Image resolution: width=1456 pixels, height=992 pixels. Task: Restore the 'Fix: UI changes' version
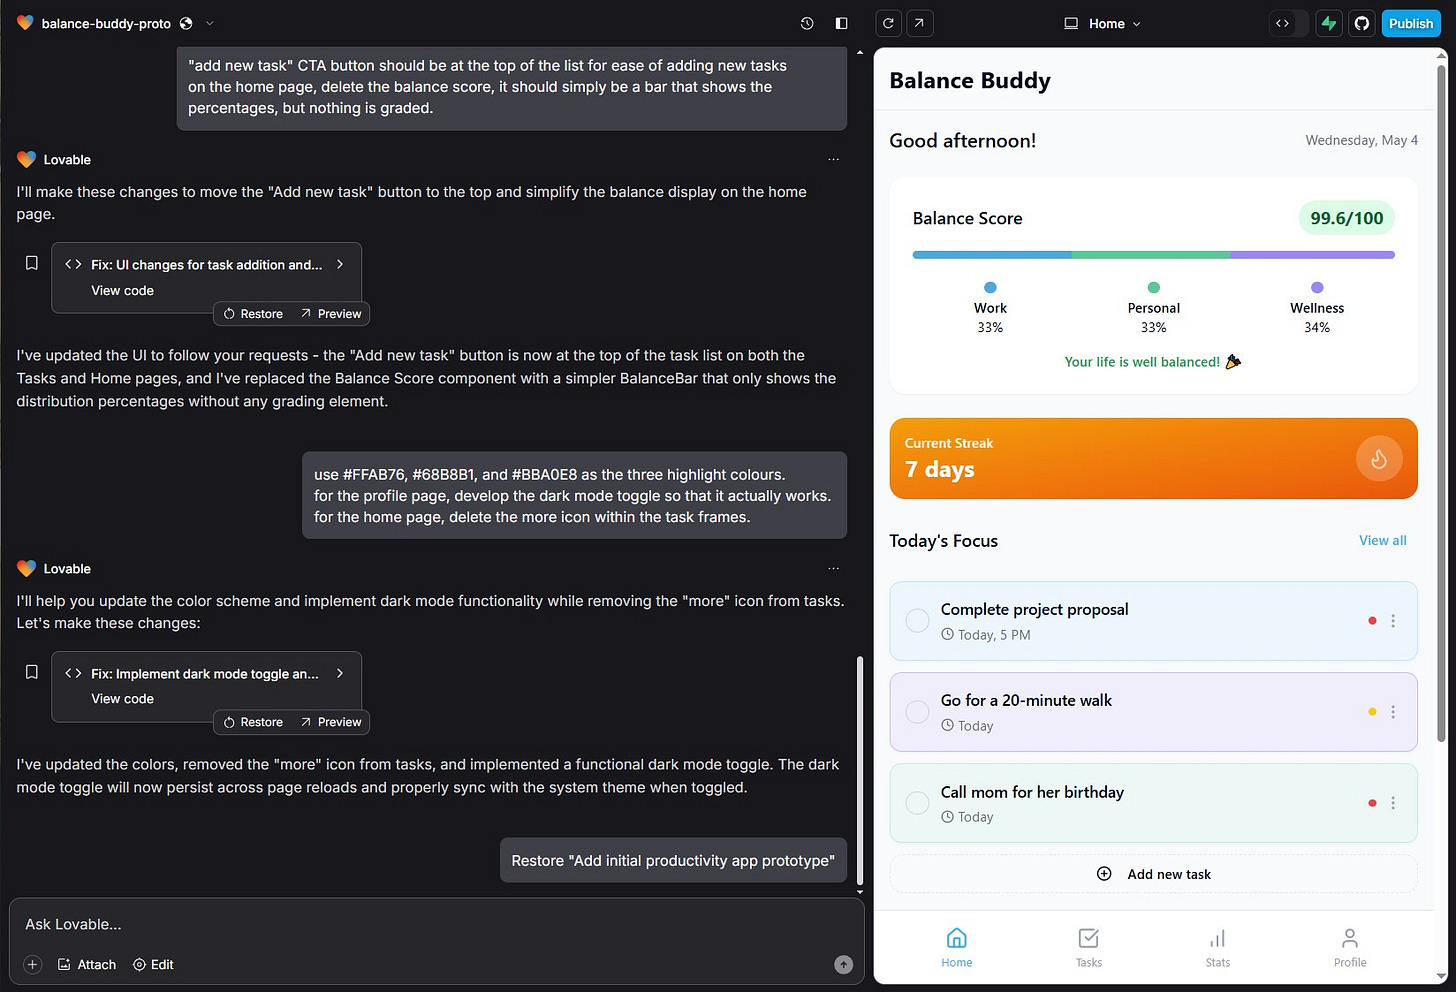point(253,314)
